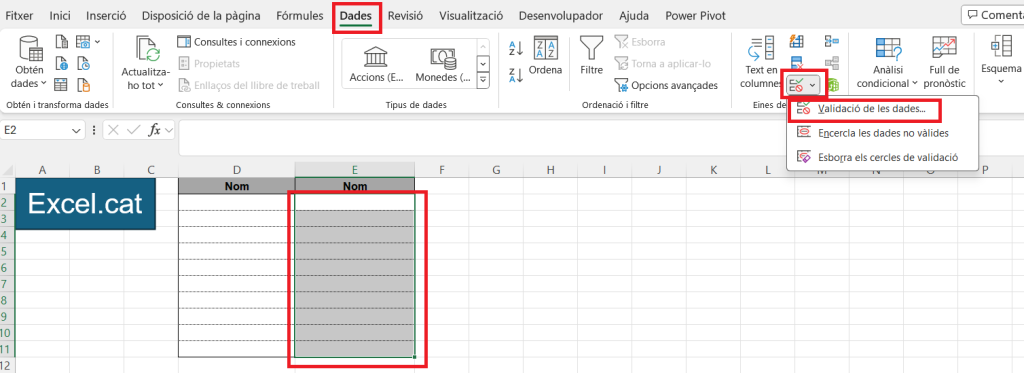Image resolution: width=1024 pixels, height=373 pixels.
Task: Open the Fitxer tab
Action: (x=19, y=16)
